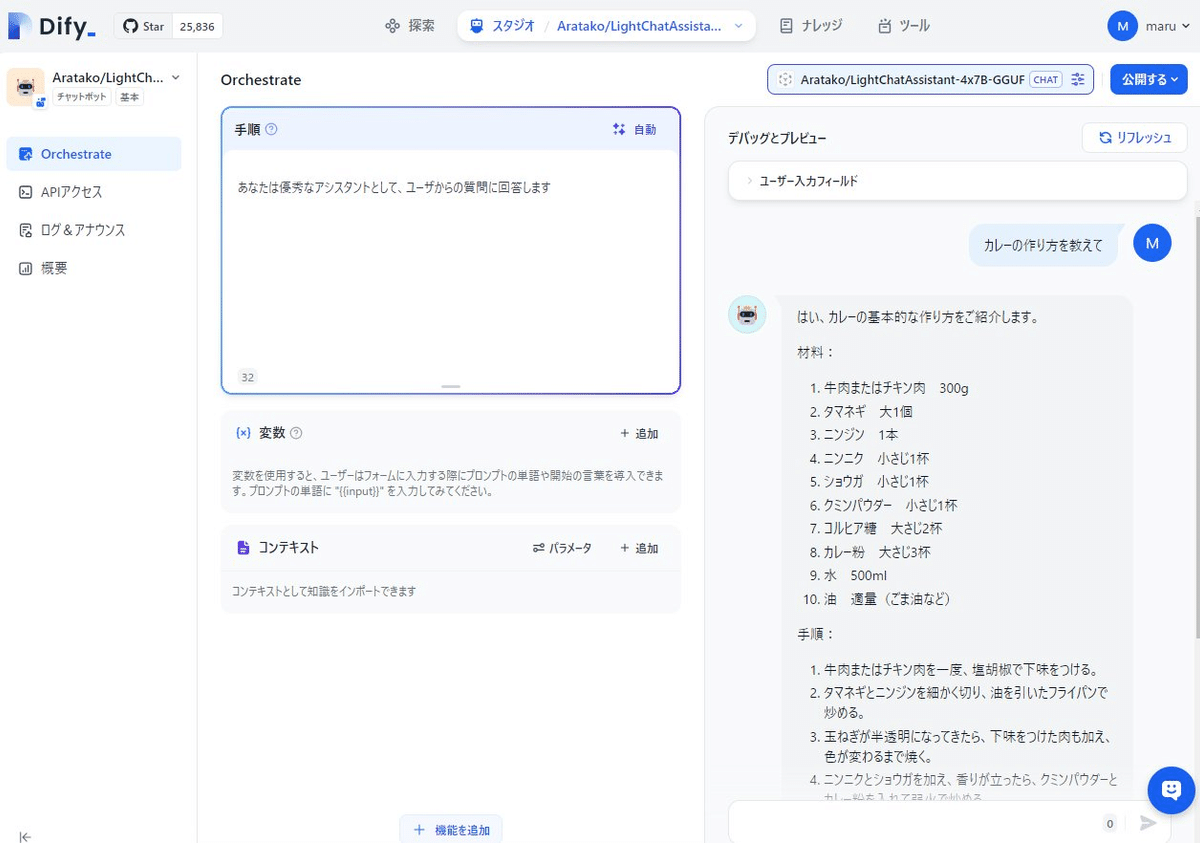Collapse the sidebar with the bottom-left arrow
The image size is (1200, 843).
tap(24, 837)
